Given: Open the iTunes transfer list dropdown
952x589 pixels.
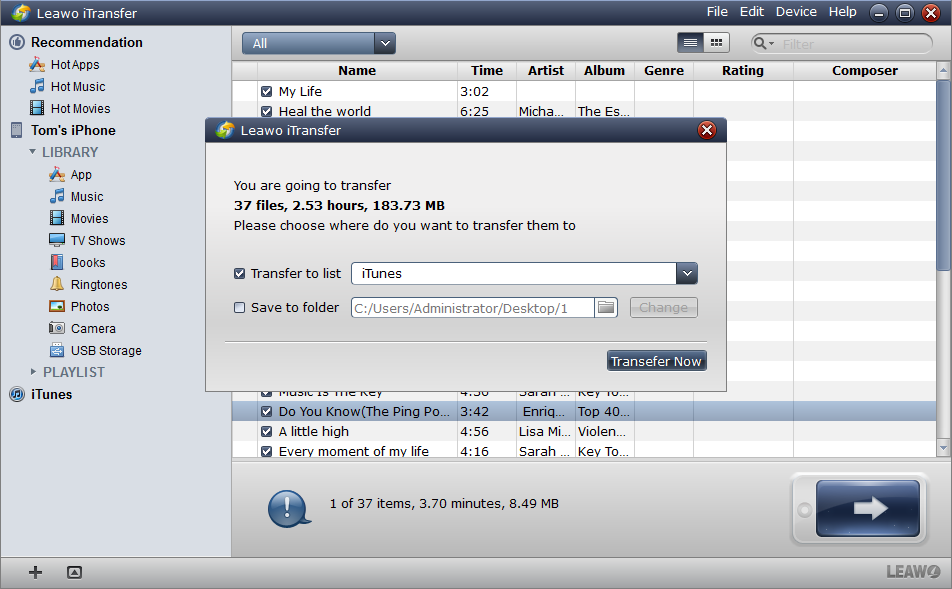Looking at the screenshot, I should point(687,273).
